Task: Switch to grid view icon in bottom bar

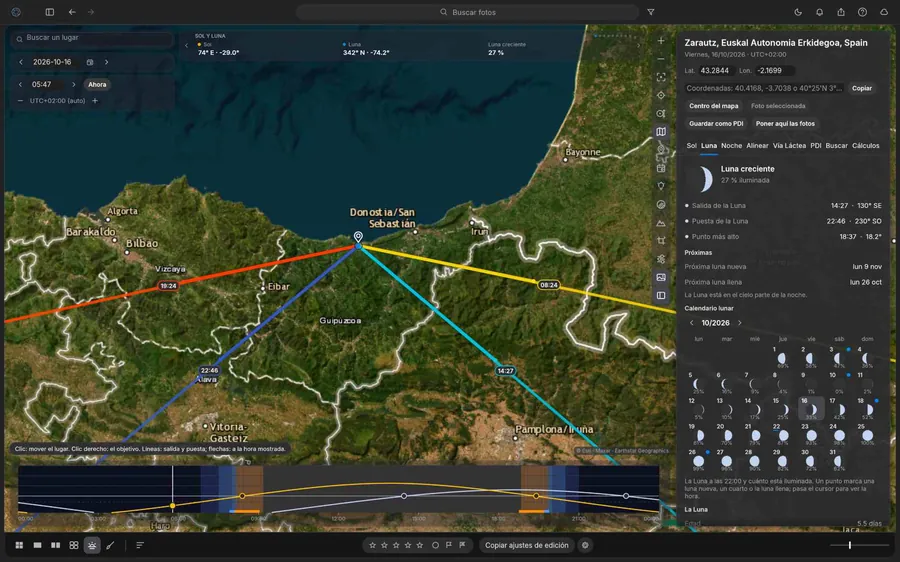Action: point(19,545)
